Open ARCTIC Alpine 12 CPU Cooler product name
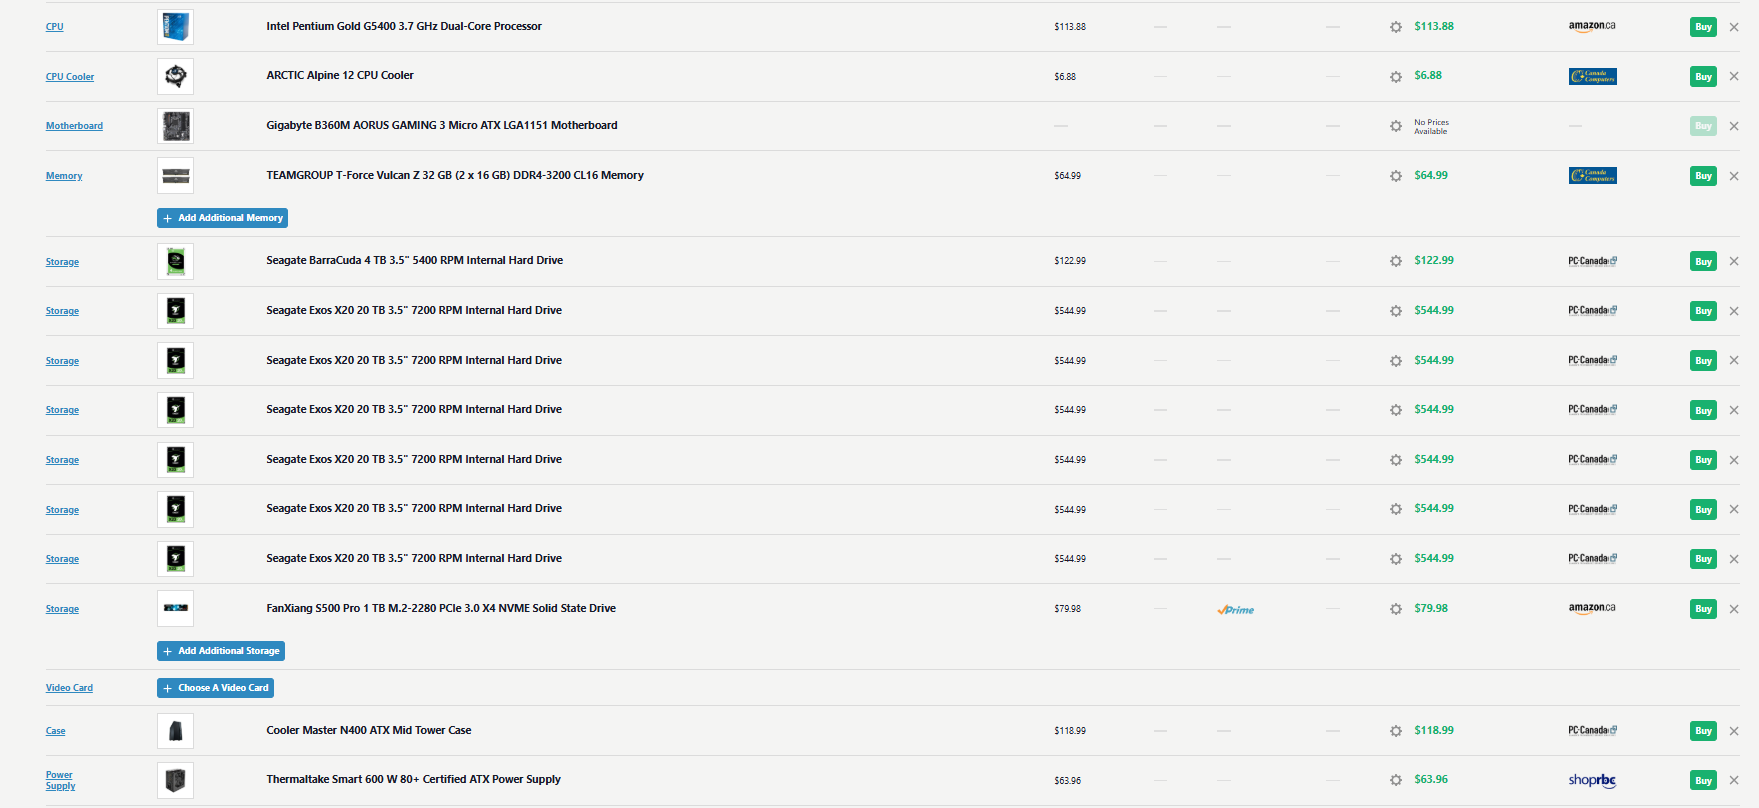Viewport: 1759px width, 808px height. [x=340, y=75]
